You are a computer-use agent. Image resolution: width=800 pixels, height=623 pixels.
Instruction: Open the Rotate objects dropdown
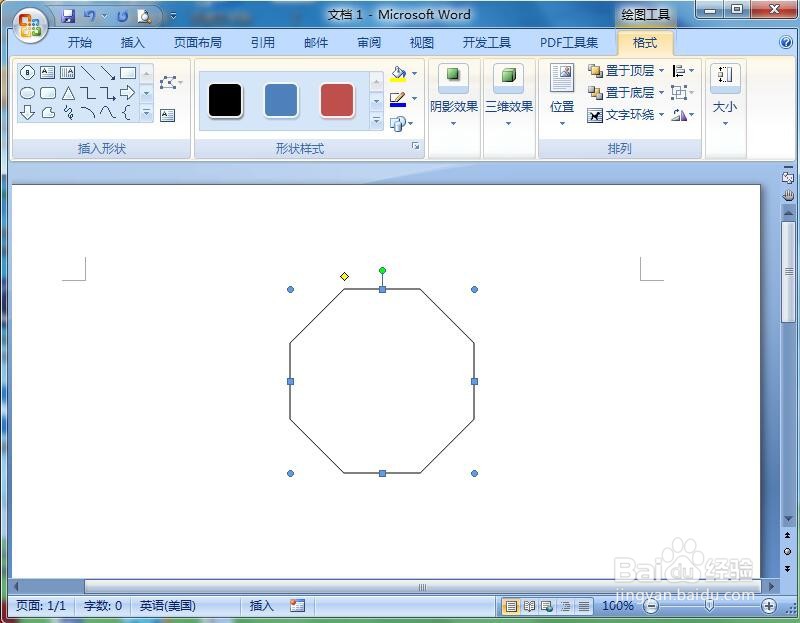pos(683,115)
